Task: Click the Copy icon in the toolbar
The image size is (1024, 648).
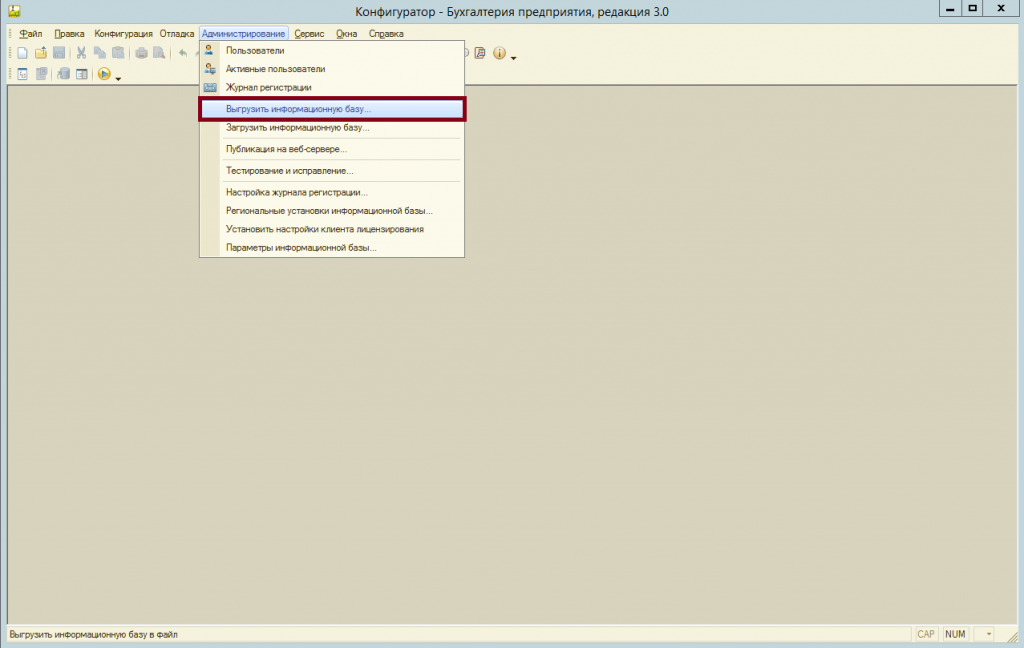Action: [x=100, y=54]
